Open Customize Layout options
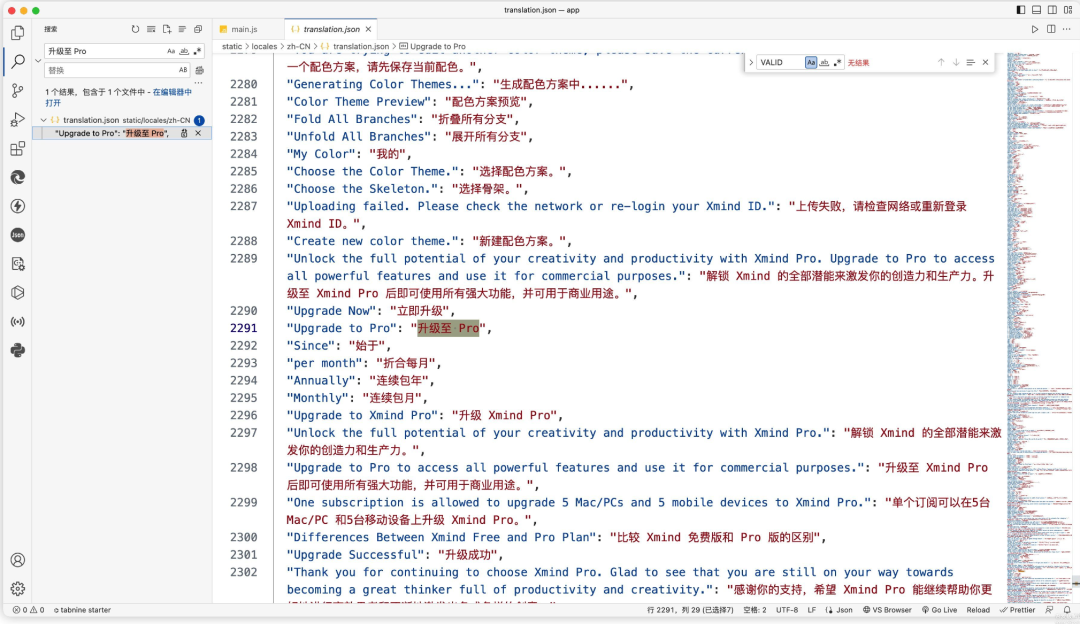The image size is (1080, 624). 1068,10
